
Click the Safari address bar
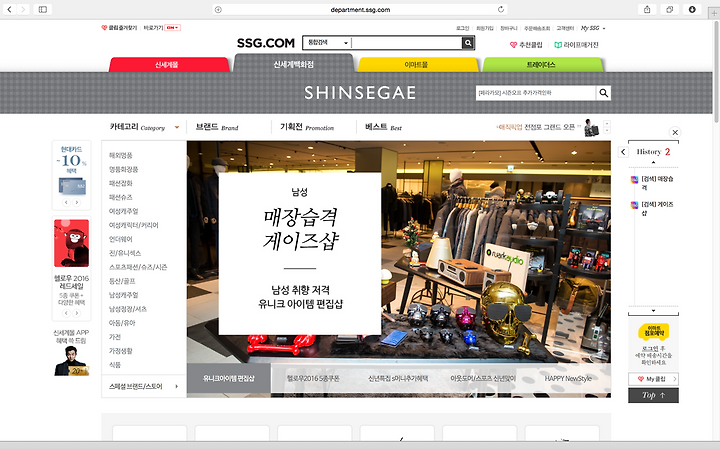(x=360, y=9)
